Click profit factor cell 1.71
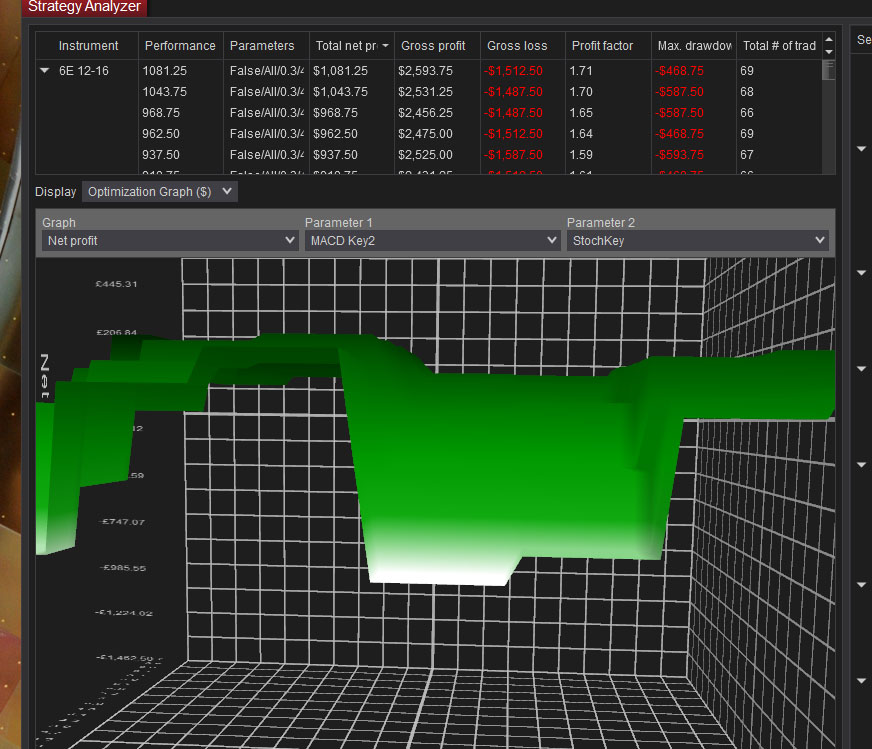Screen dimensions: 872x749 (581, 71)
